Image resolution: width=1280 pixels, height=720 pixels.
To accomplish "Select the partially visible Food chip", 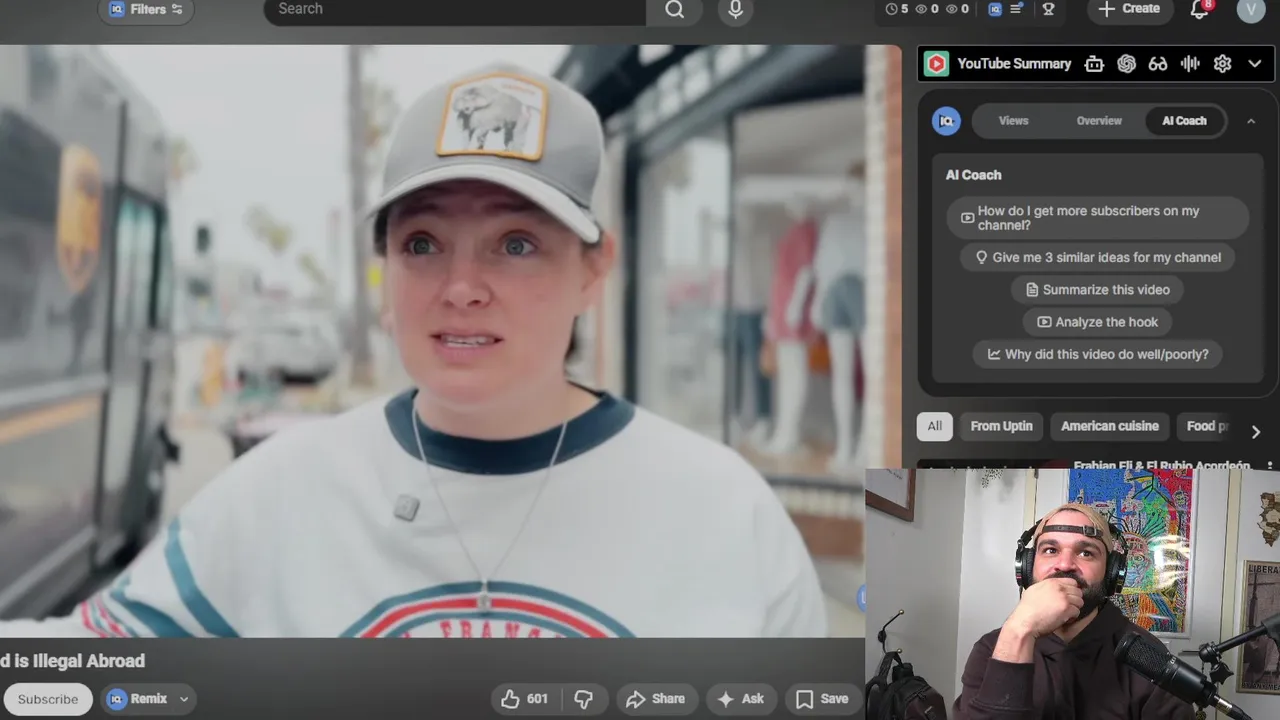I will coord(1204,426).
